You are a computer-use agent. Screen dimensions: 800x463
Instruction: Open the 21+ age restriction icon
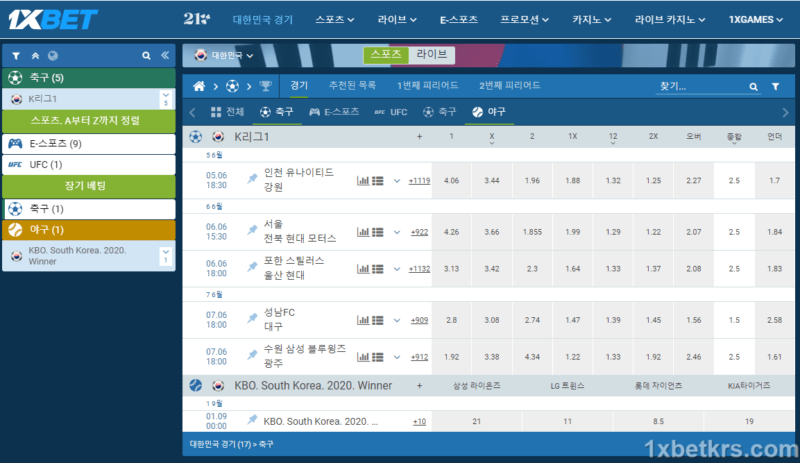(196, 19)
